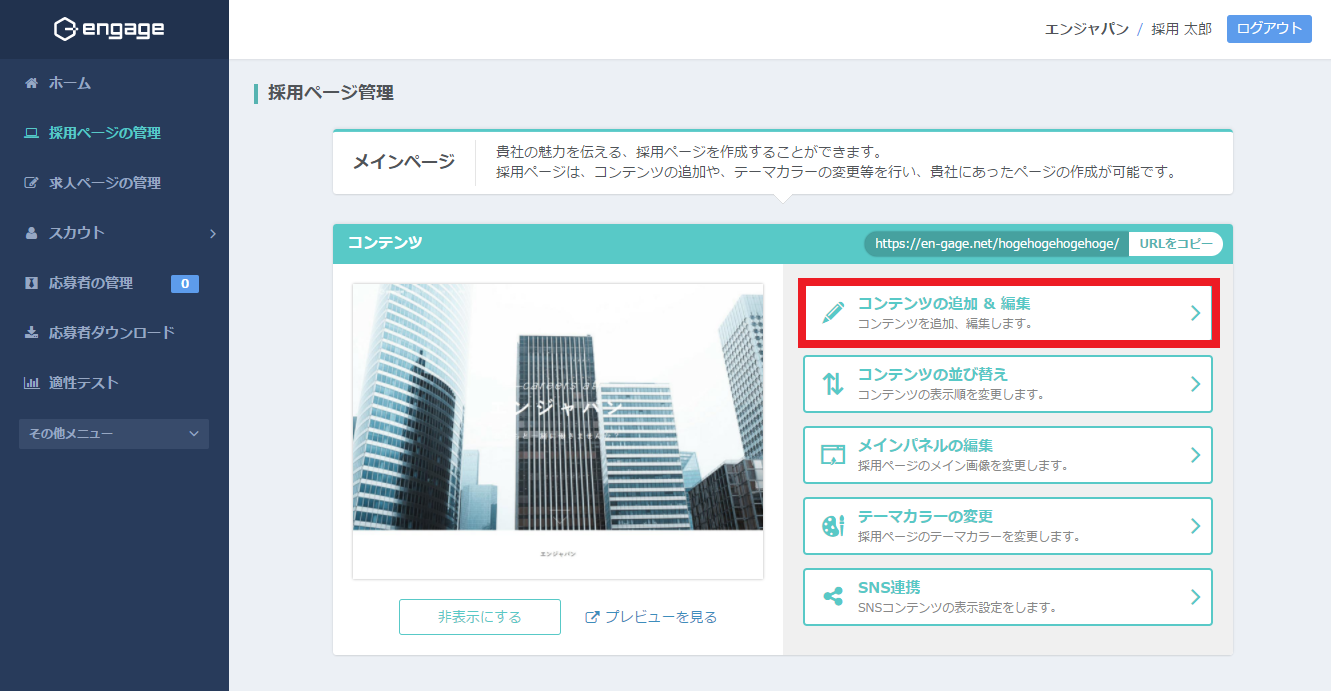
Task: Click the page URL en-gage.net/hogehogehogehoge/
Action: pyautogui.click(x=997, y=243)
